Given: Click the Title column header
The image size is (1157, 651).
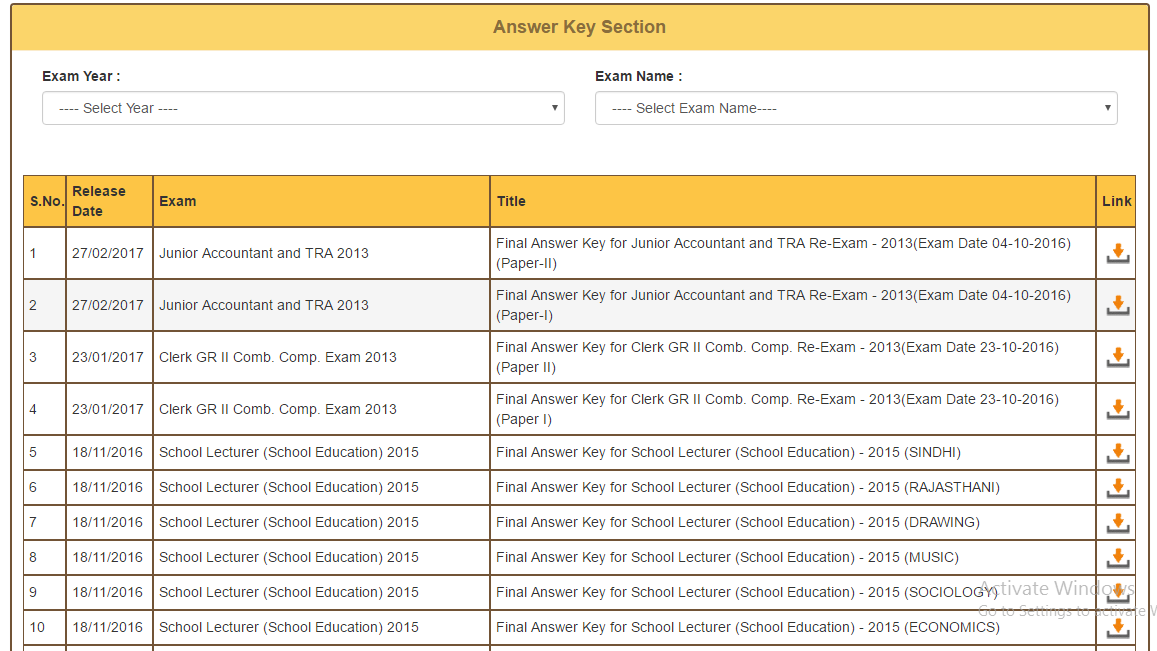Looking at the screenshot, I should click(511, 201).
